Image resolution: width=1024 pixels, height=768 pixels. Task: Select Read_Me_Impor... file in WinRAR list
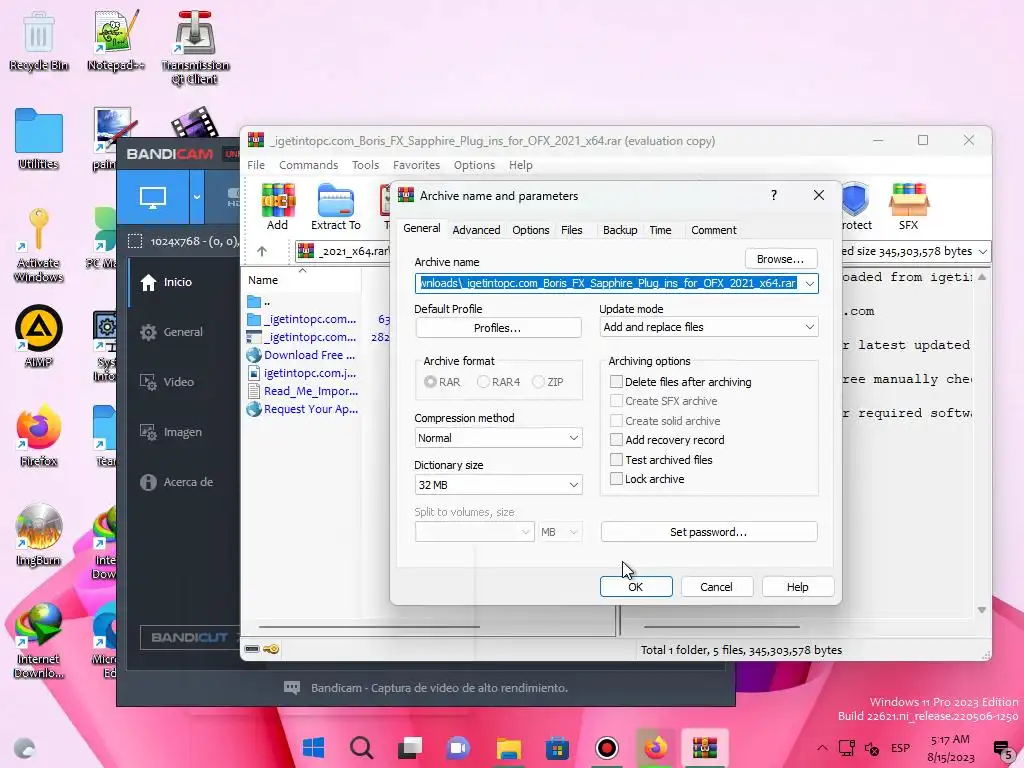pos(303,391)
